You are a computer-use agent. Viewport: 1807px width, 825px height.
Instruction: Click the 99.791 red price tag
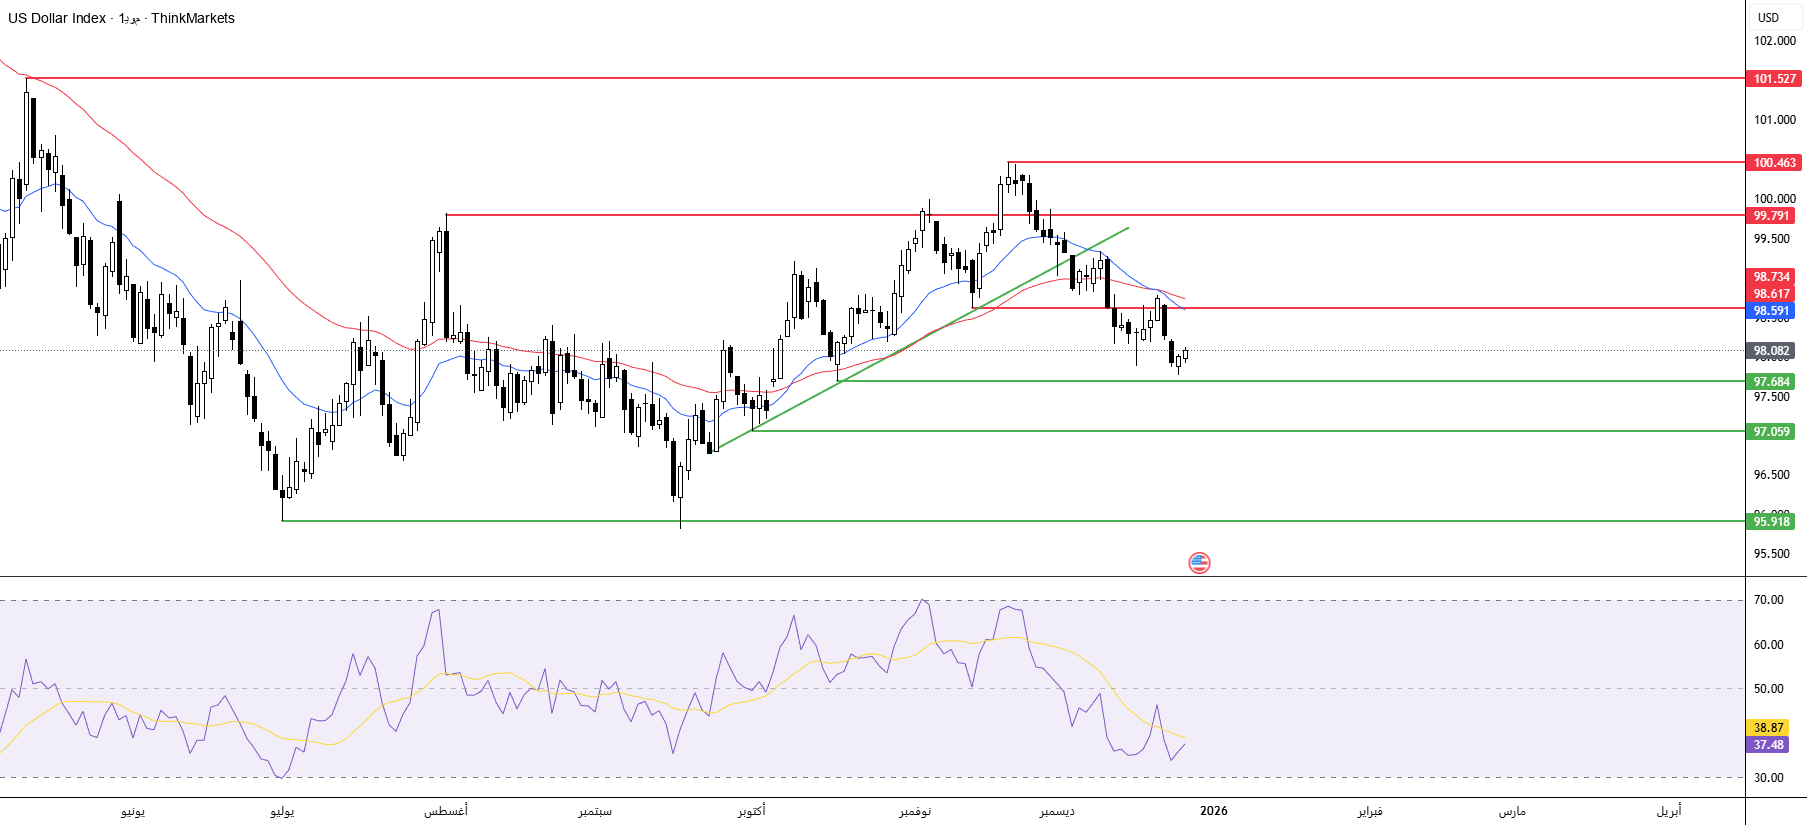[x=1771, y=215]
